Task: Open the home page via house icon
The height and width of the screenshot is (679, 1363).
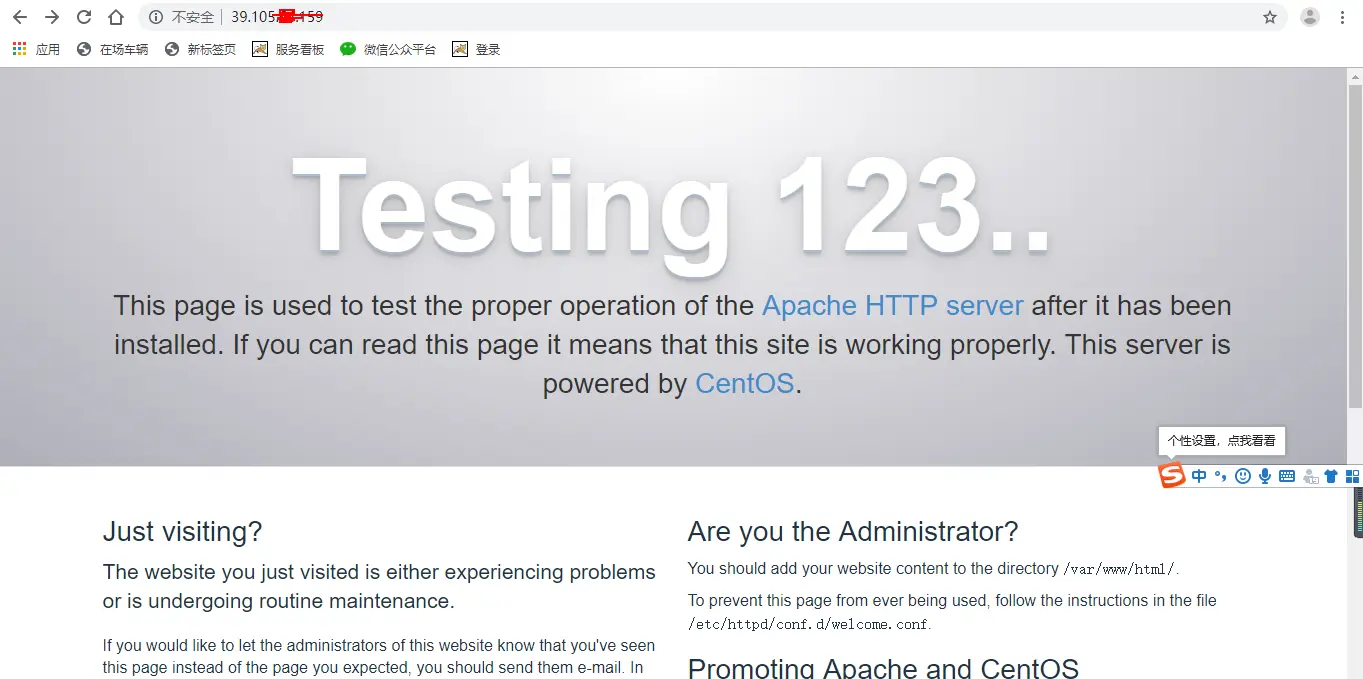Action: coord(116,17)
